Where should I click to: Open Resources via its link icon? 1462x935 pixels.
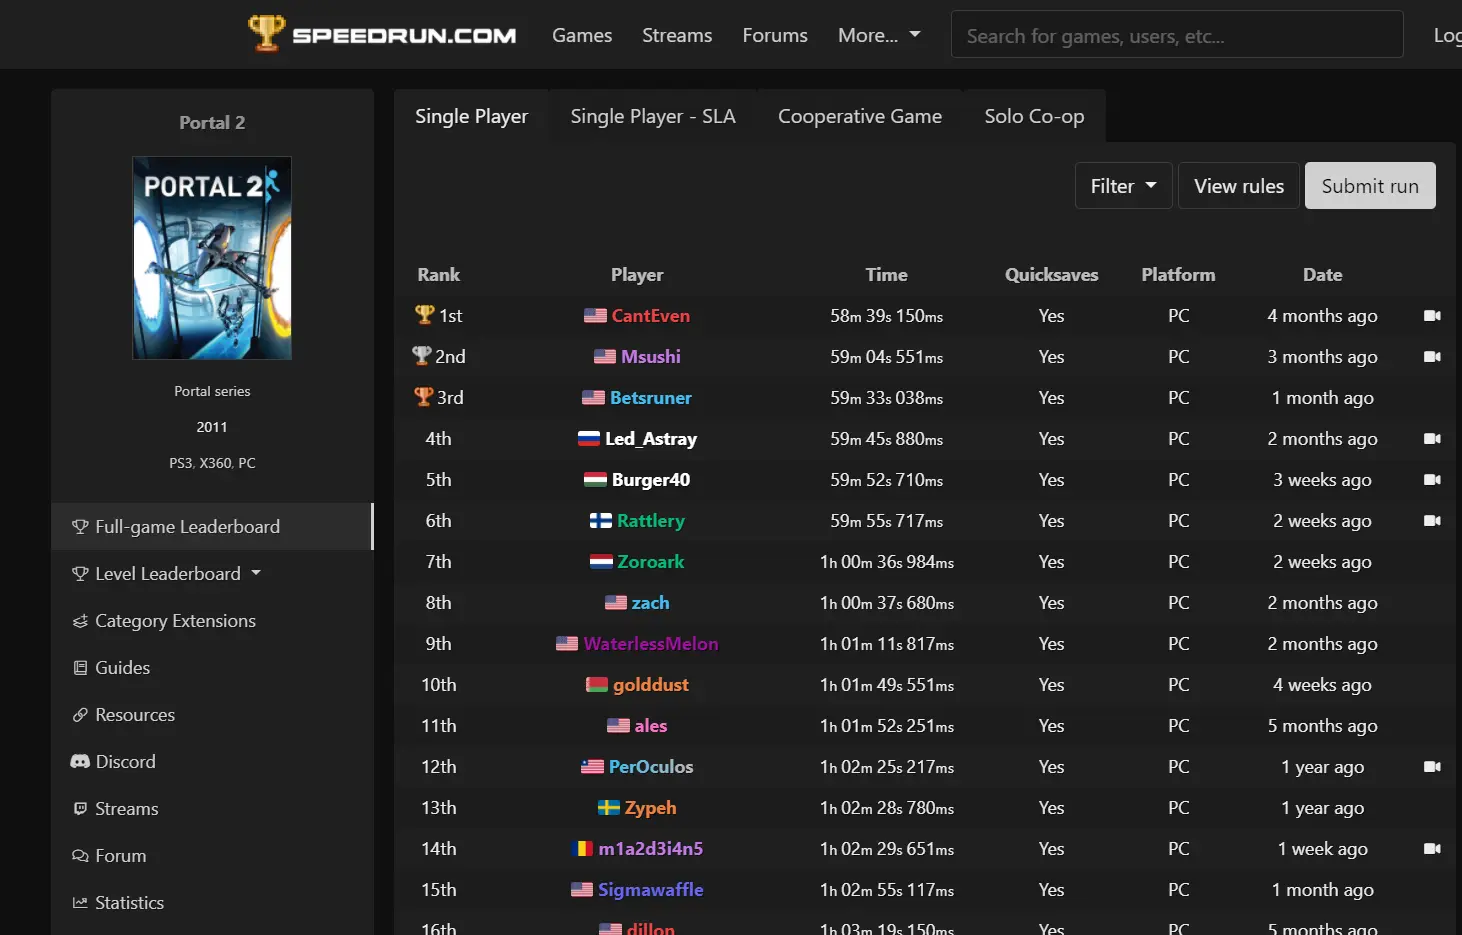[x=80, y=714]
